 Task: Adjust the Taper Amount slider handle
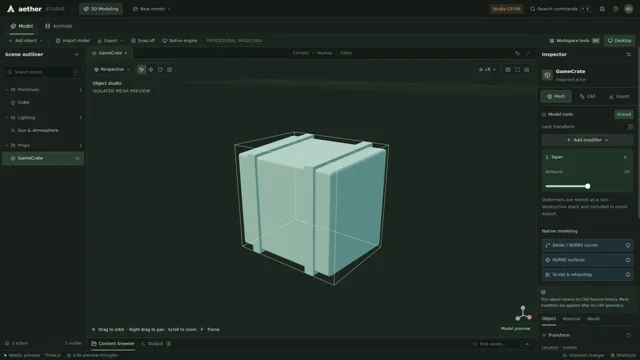(x=587, y=187)
